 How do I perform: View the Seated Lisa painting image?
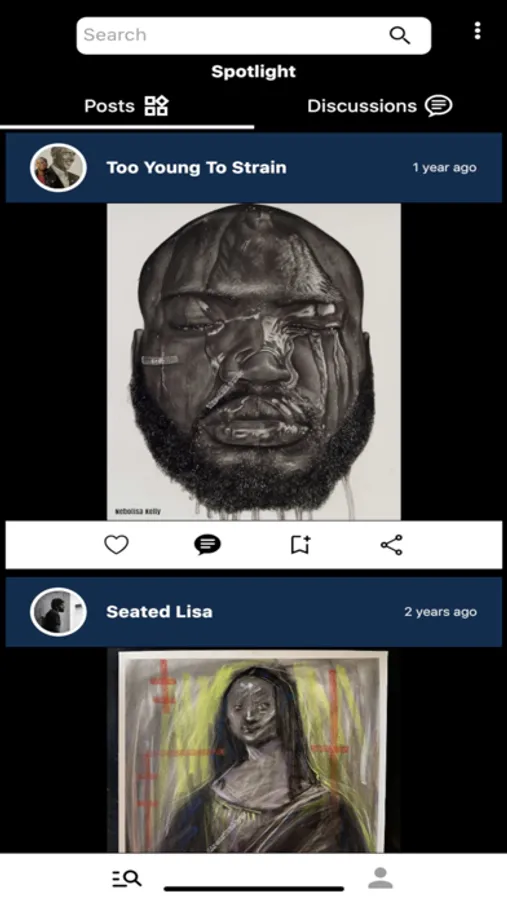pos(253,751)
